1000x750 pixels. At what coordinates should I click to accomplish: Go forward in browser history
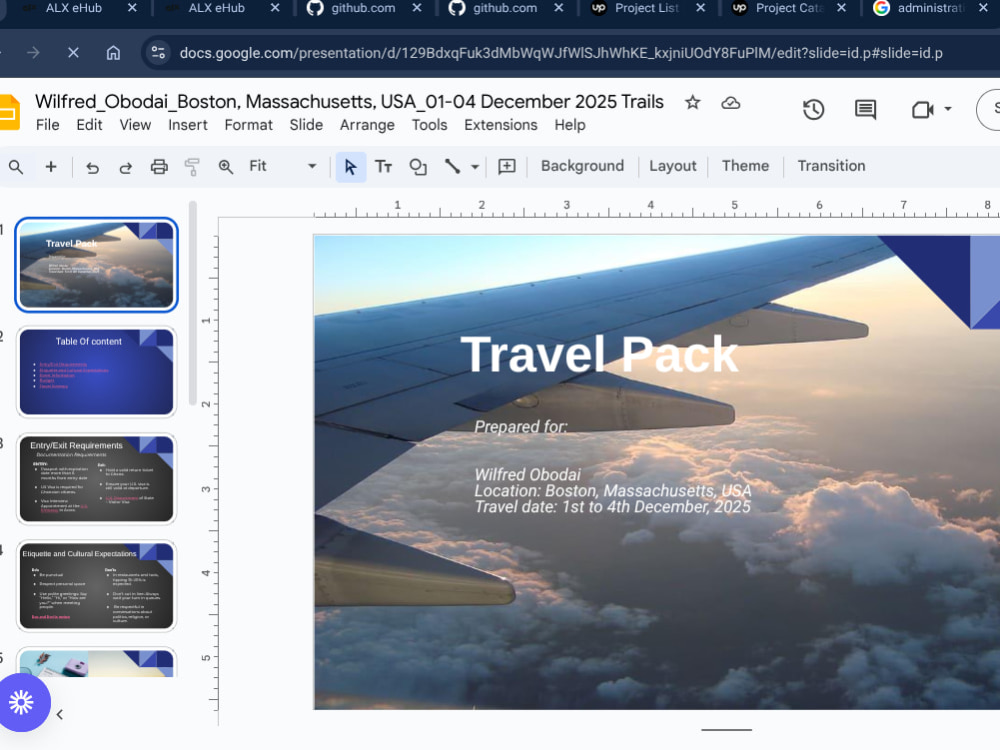click(x=33, y=53)
